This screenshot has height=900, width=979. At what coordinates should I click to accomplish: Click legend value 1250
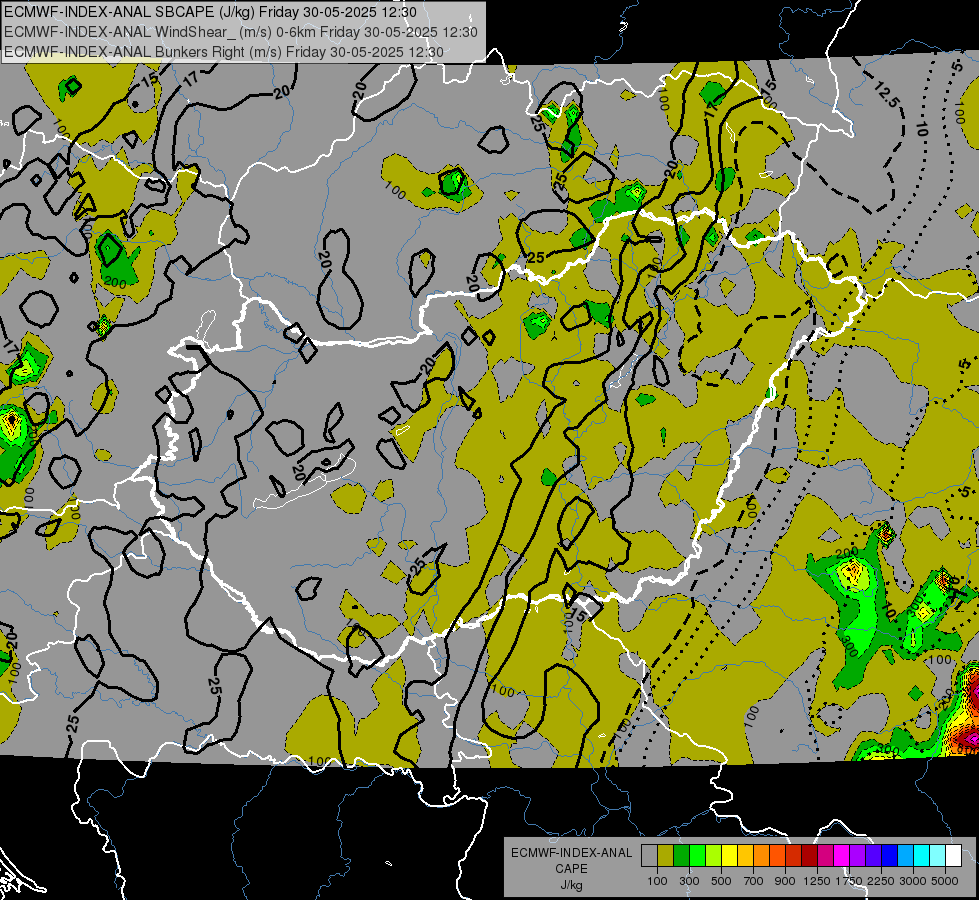(817, 881)
